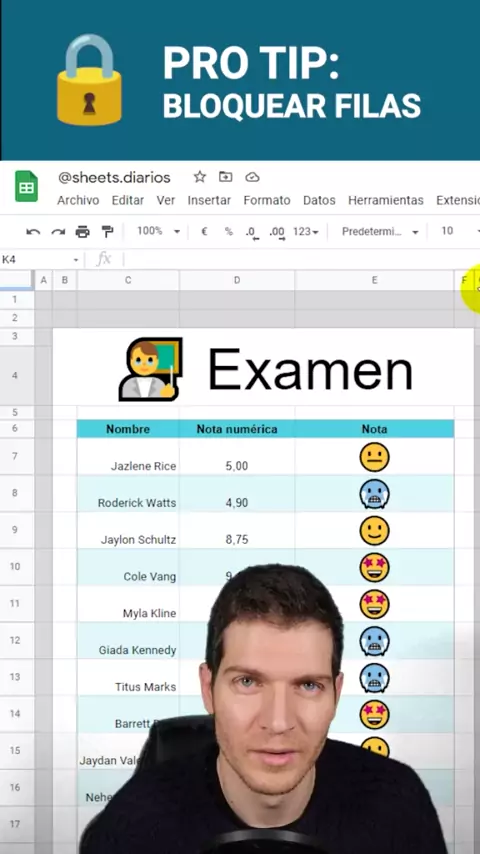Format as currency with euro icon
The height and width of the screenshot is (854, 480).
click(204, 231)
